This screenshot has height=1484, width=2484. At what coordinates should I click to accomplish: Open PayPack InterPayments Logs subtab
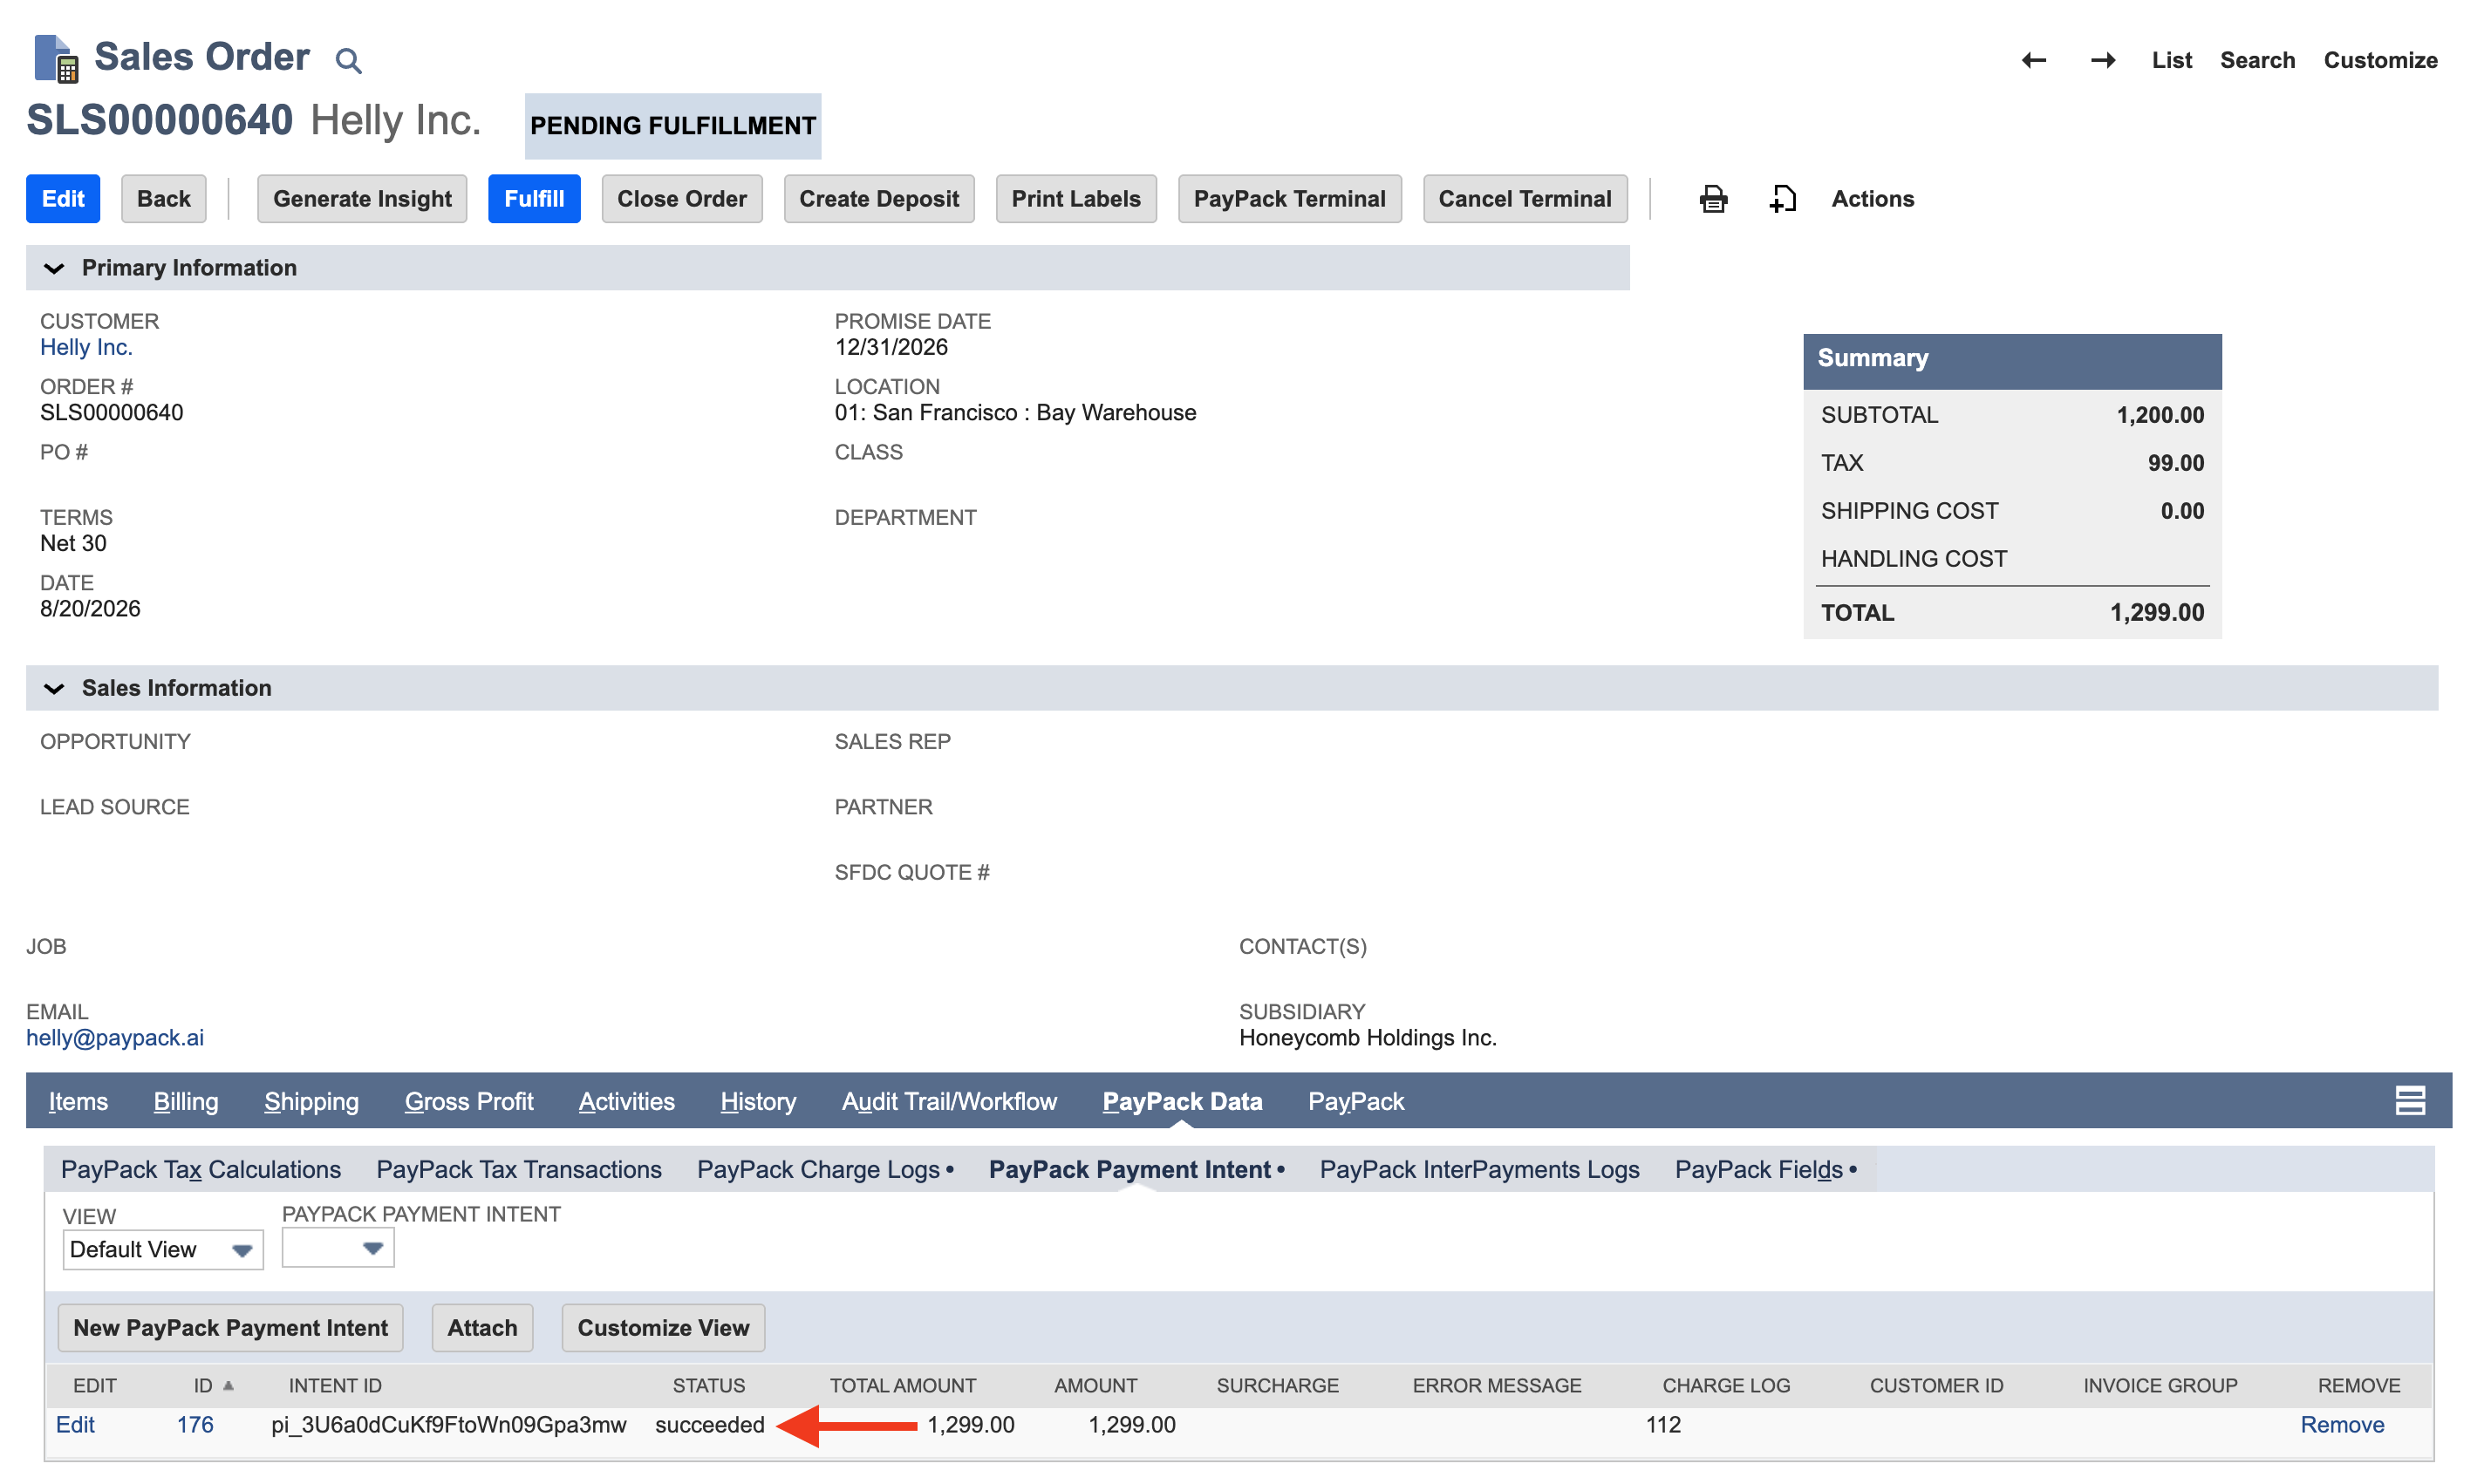[x=1479, y=1169]
